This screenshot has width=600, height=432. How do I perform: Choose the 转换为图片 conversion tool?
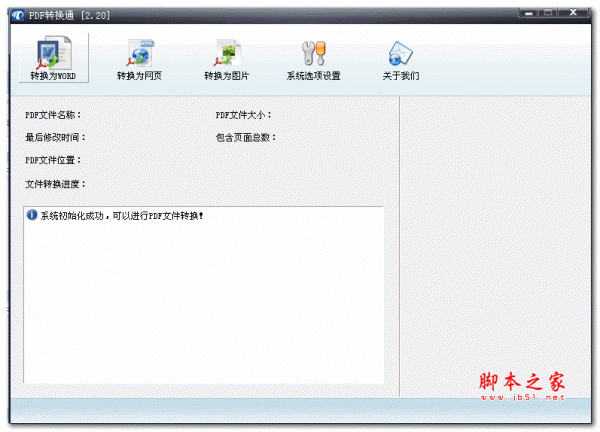(x=227, y=59)
